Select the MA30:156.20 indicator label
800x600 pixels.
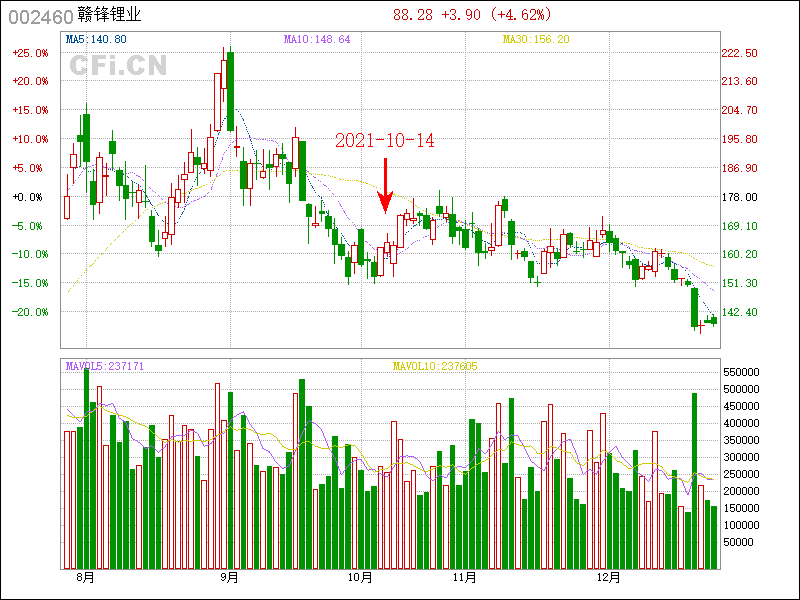click(x=535, y=39)
